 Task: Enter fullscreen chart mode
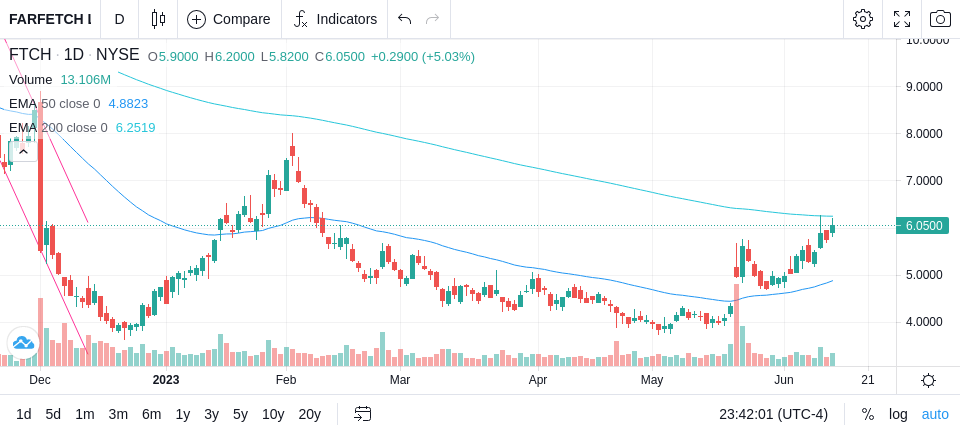(902, 19)
